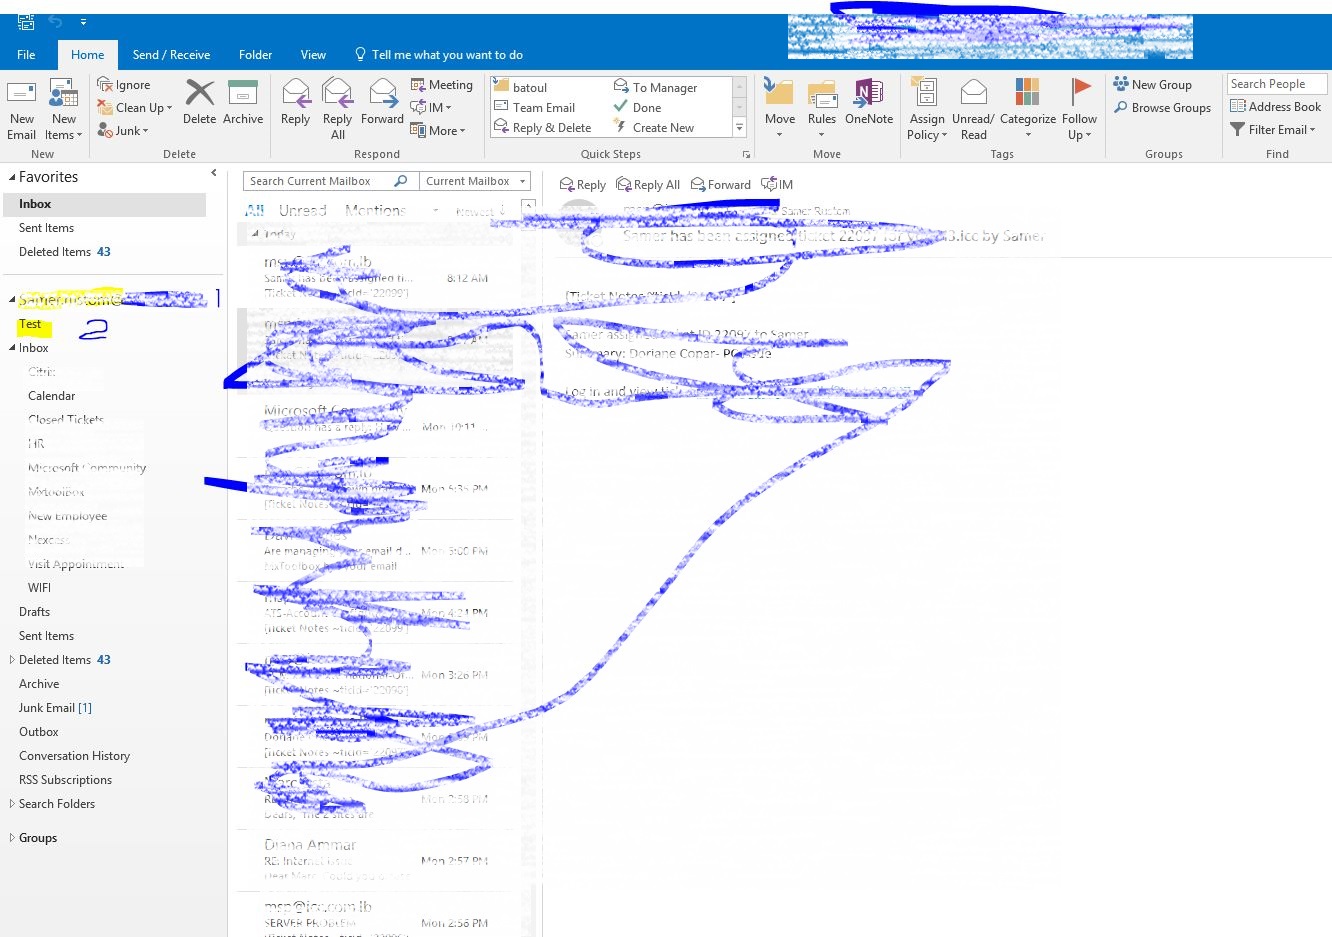Select the Junk Email folder
The height and width of the screenshot is (937, 1332).
55,707
